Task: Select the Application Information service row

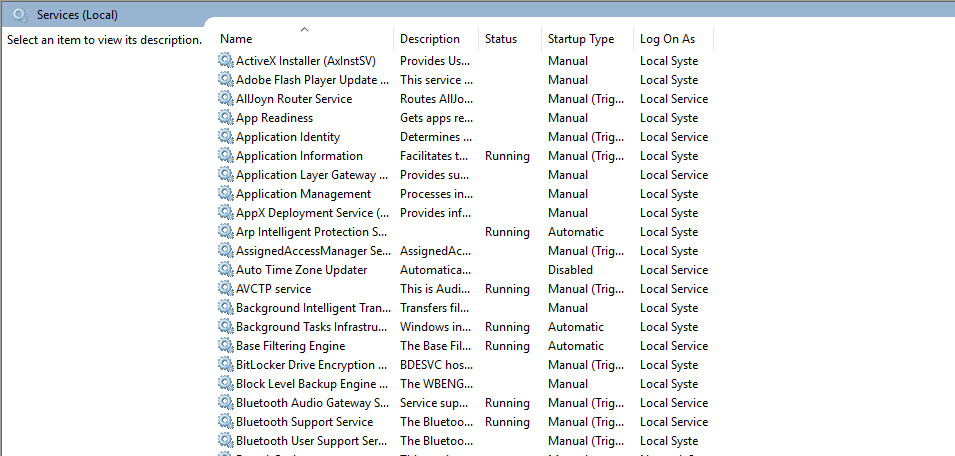Action: pyautogui.click(x=299, y=156)
